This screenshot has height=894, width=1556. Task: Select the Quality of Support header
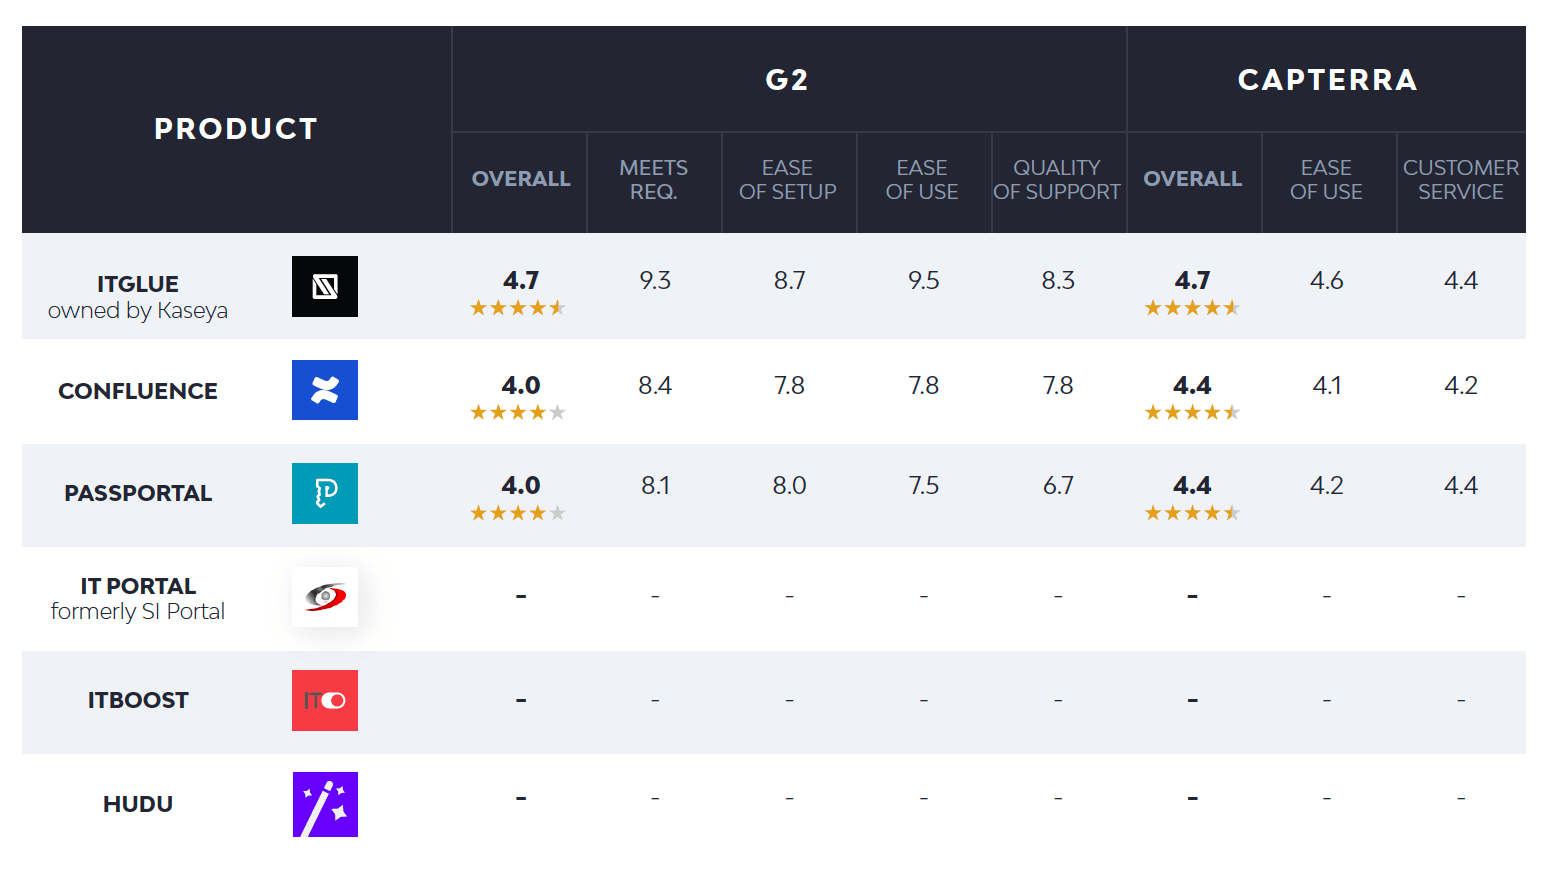(1057, 180)
